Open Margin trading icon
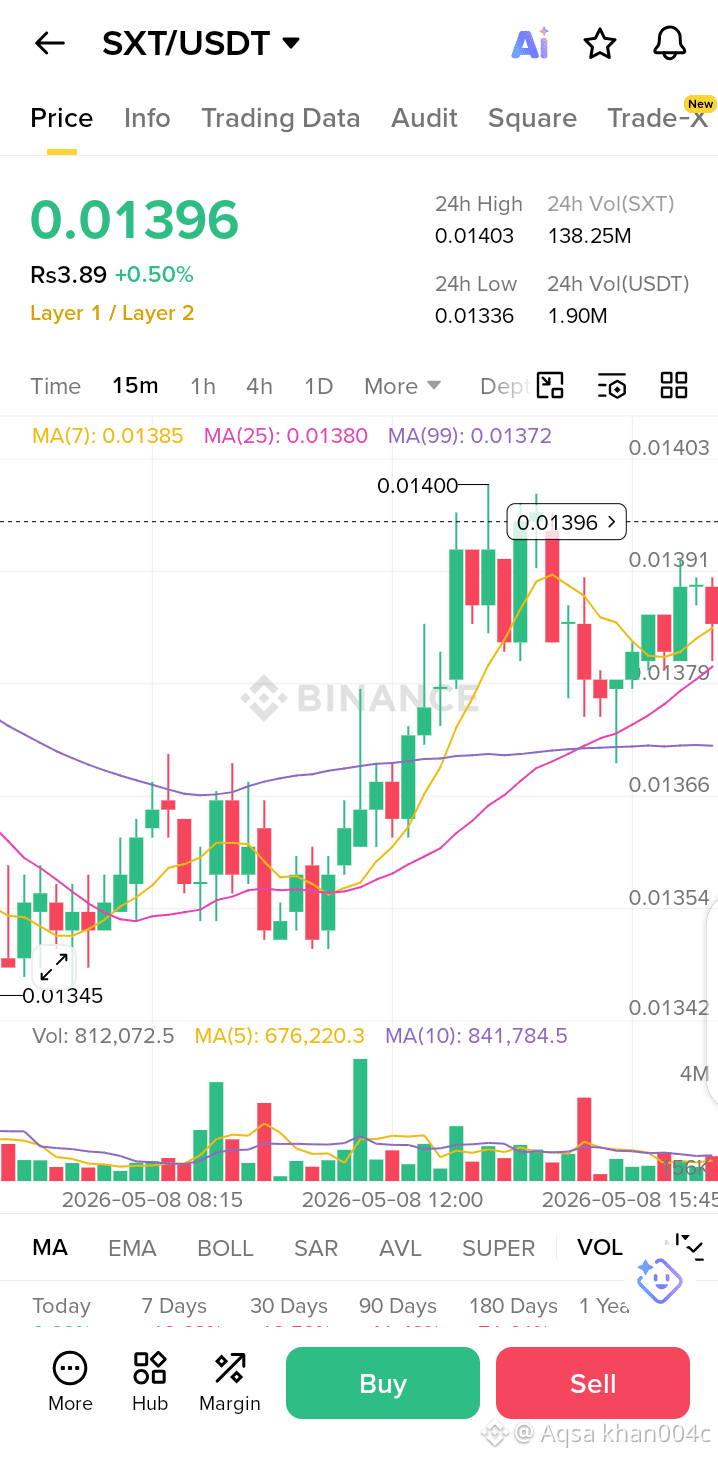 [230, 1382]
